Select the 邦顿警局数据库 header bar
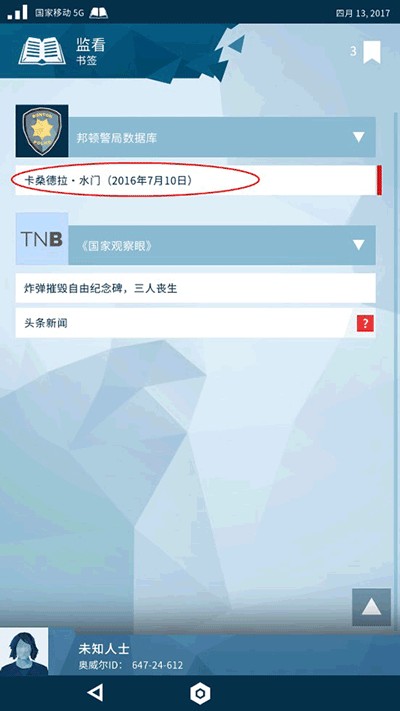This screenshot has height=711, width=400. pos(222,137)
